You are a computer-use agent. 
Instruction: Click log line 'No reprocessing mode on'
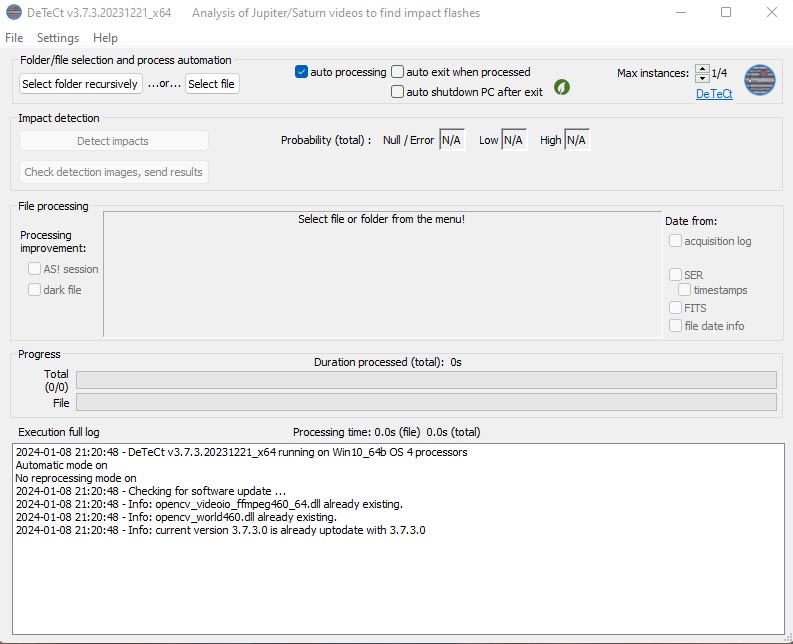pos(76,478)
